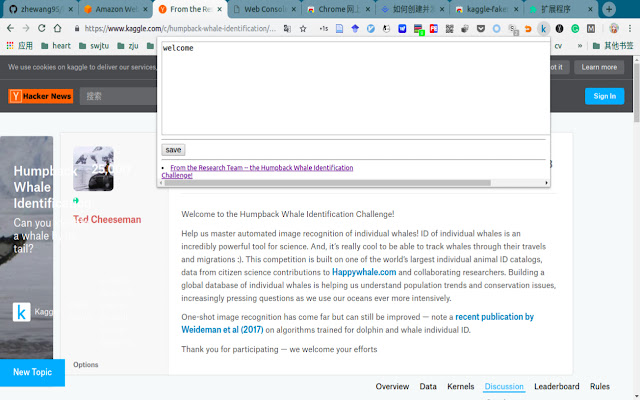Open the 'swjtu' bookmarks folder
Viewport: 640px width, 400px height.
94,46
